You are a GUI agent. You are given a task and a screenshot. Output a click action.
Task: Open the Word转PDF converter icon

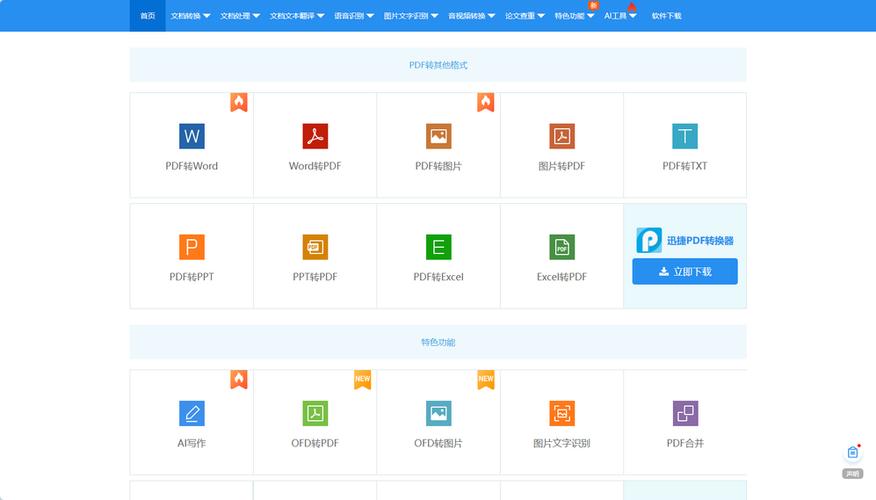pyautogui.click(x=315, y=136)
